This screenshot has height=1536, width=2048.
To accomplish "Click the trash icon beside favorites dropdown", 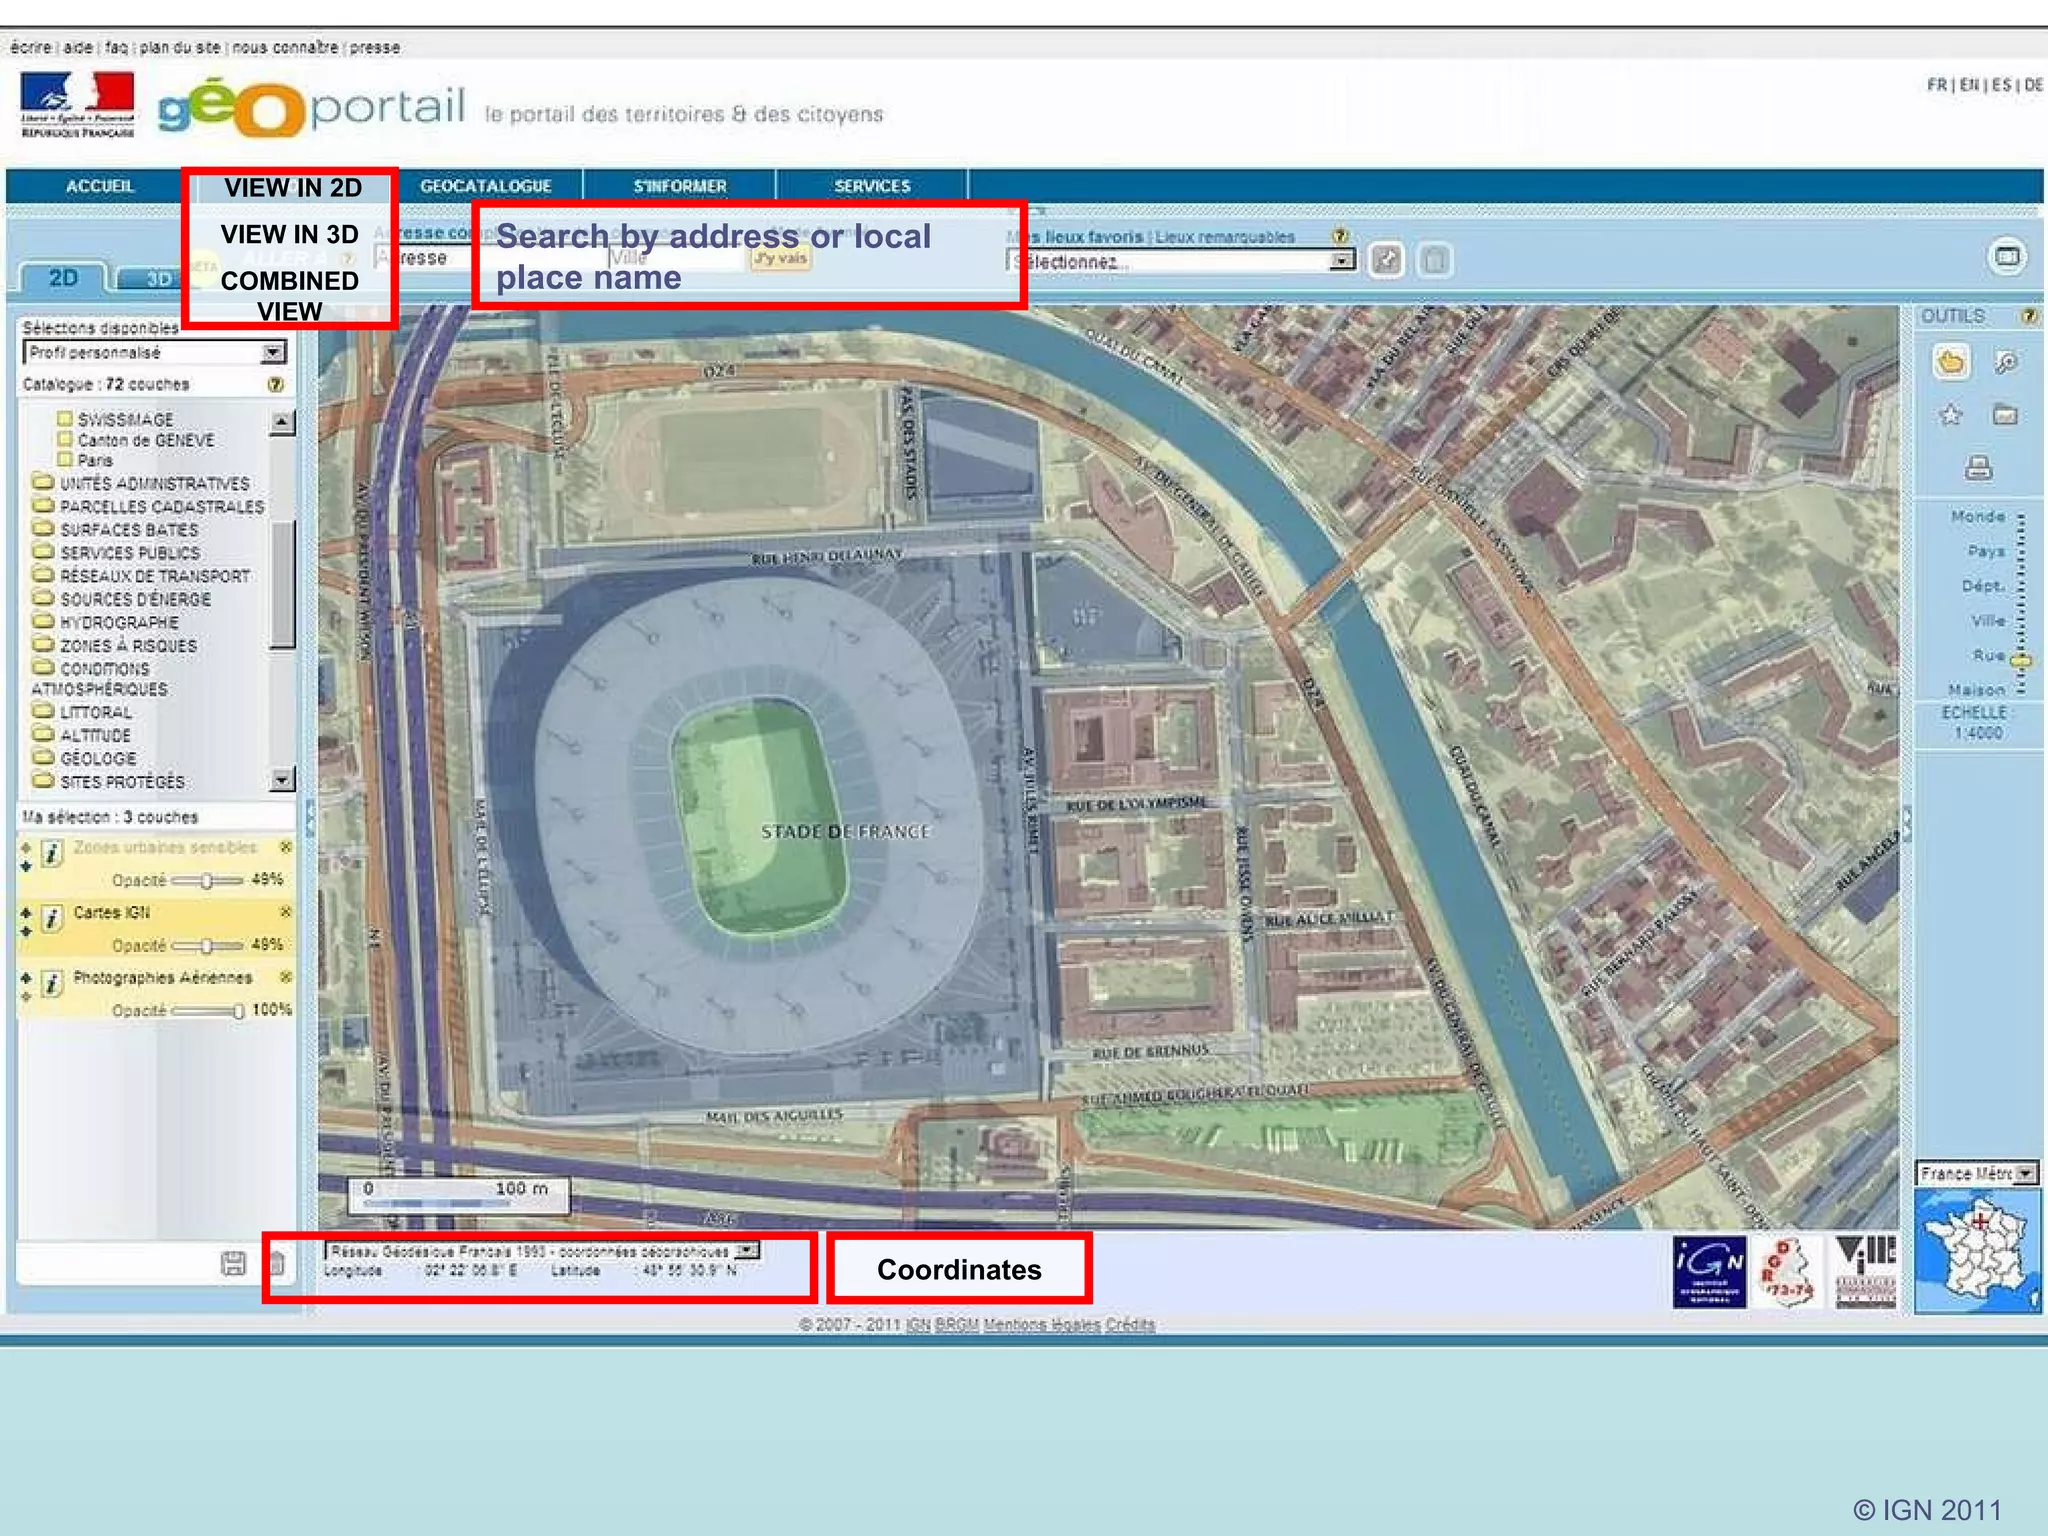I will [x=1434, y=260].
